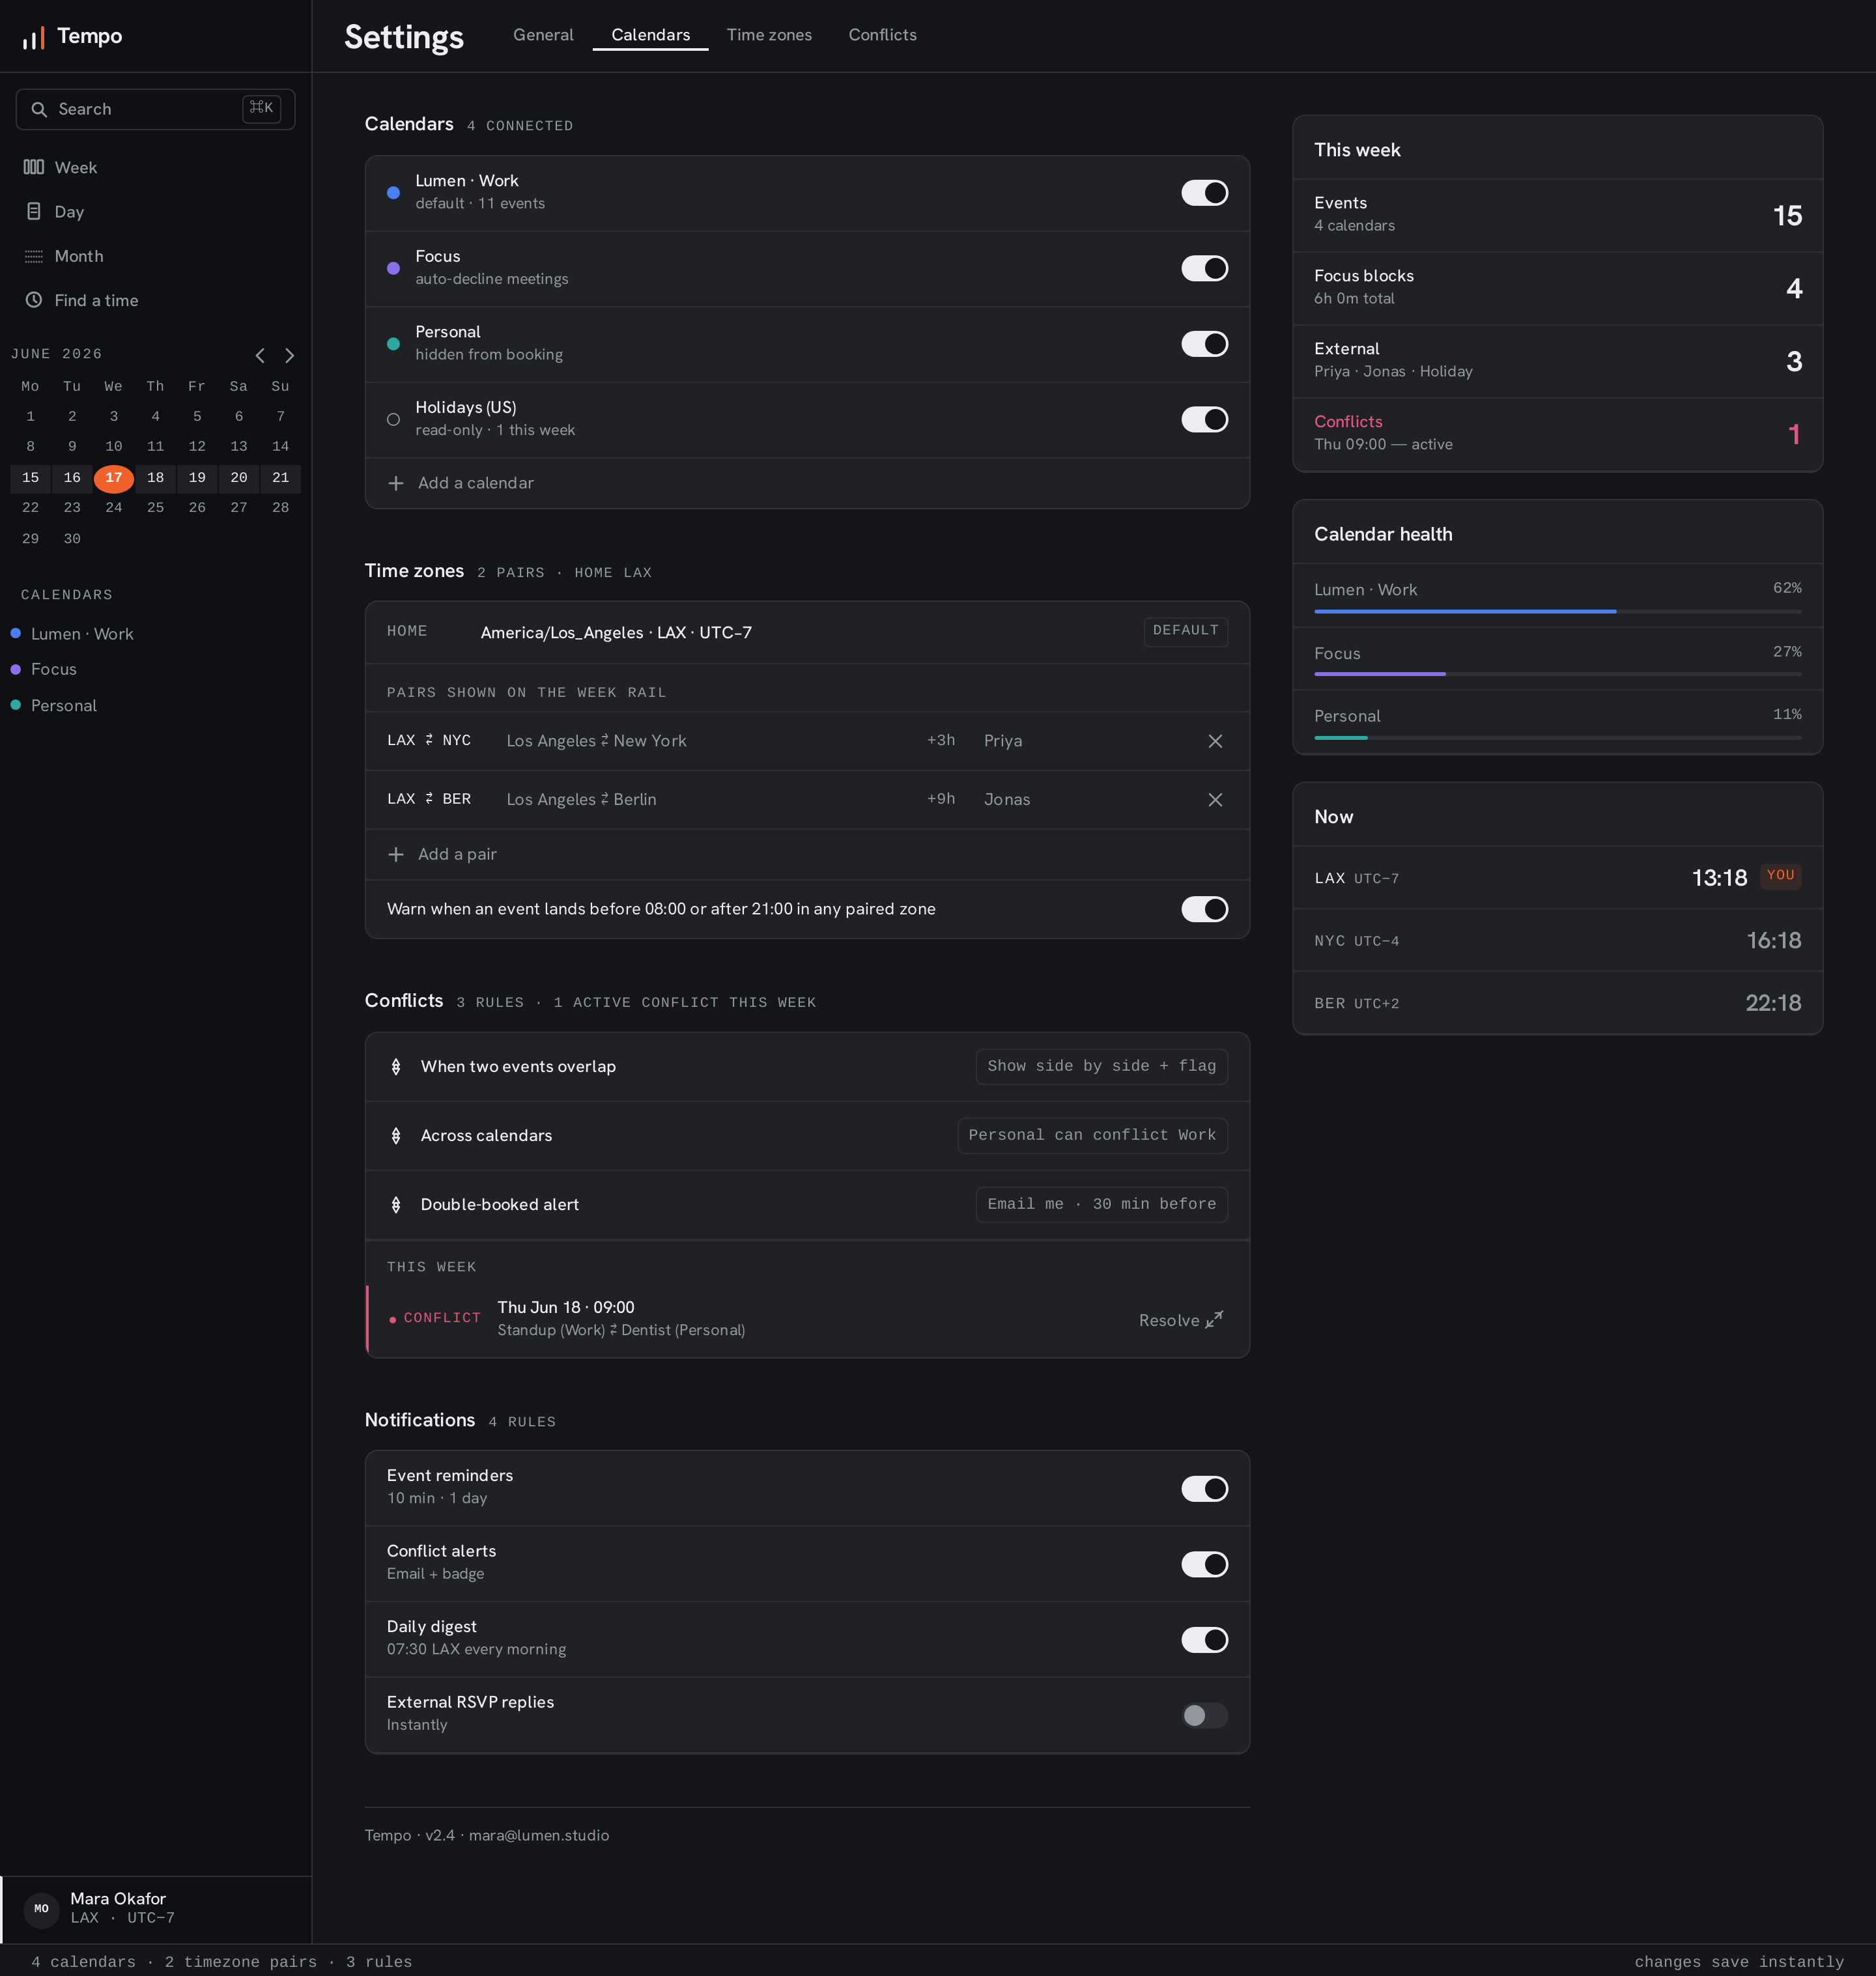Screen dimensions: 1876x1976
Task: Click the BER UTC+2 clock row
Action: 1557,1003
